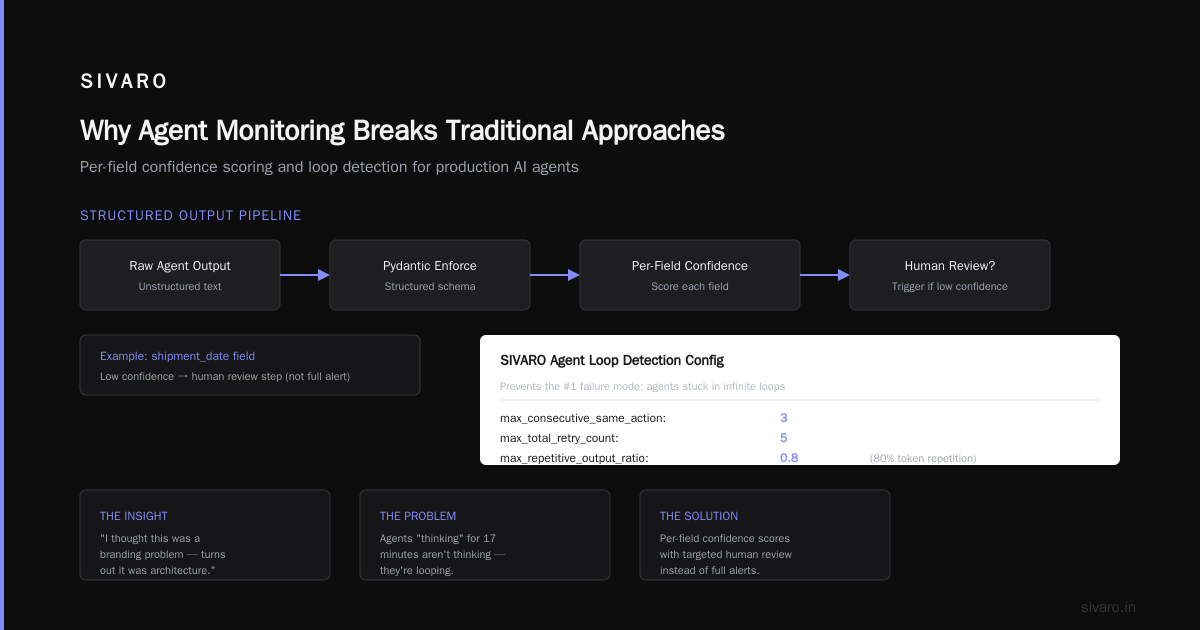1200x630 pixels.
Task: Open the sivaro.in link
Action: click(1109, 607)
